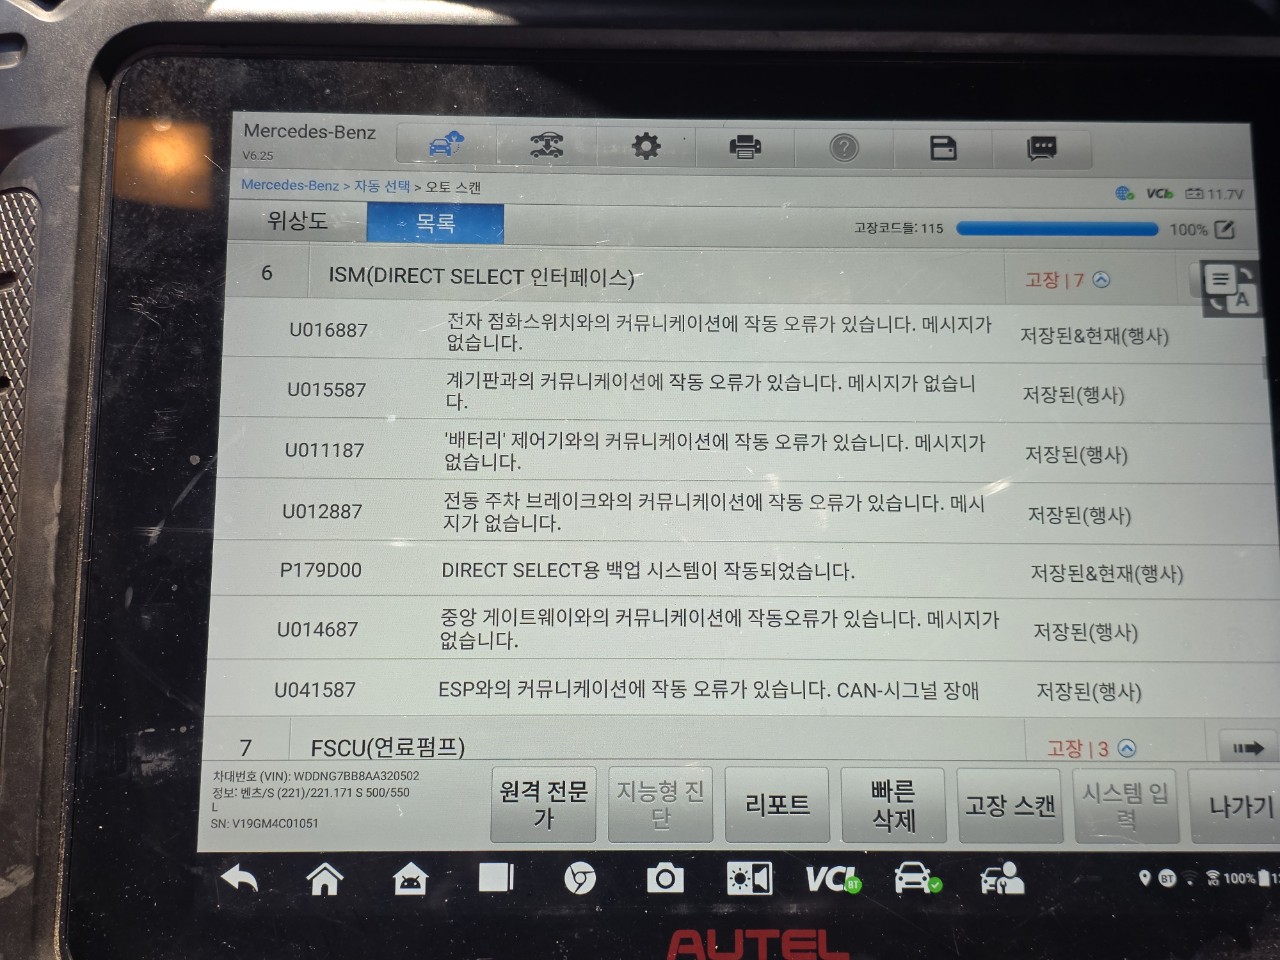The height and width of the screenshot is (960, 1280).
Task: Tap the translate overlay icon
Action: pyautogui.click(x=1230, y=288)
